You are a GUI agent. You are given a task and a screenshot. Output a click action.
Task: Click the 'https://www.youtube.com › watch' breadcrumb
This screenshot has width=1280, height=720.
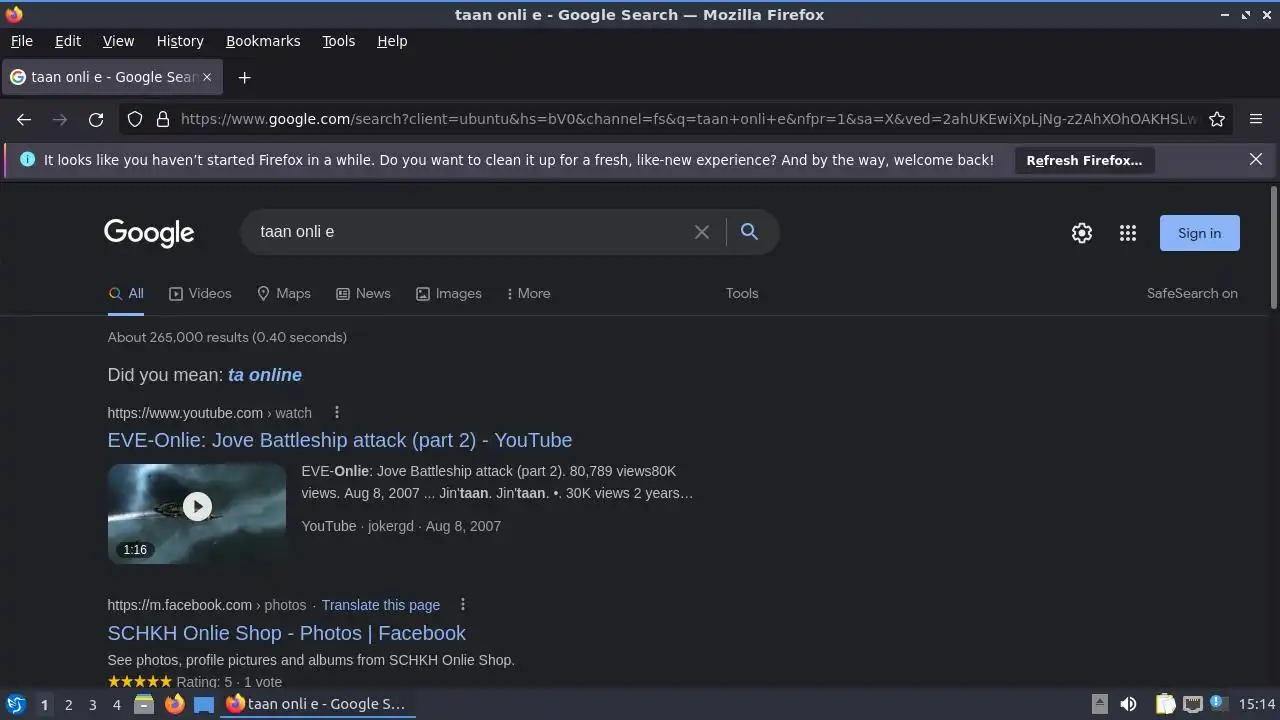click(x=210, y=413)
